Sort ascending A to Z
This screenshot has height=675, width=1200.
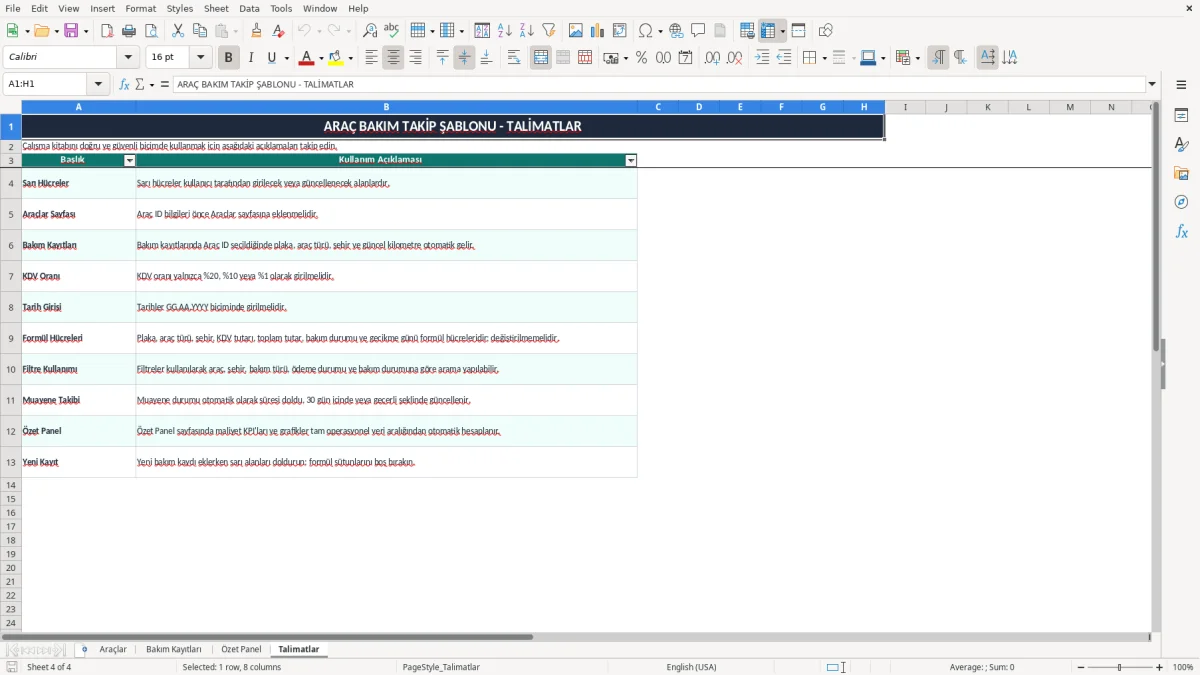click(x=505, y=31)
